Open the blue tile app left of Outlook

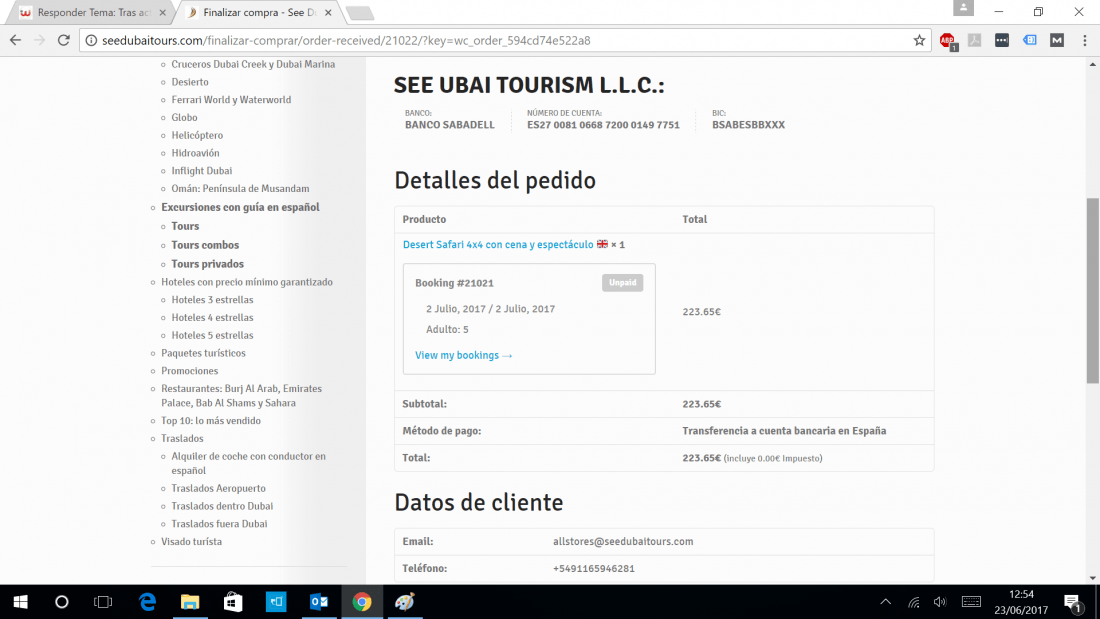(276, 602)
